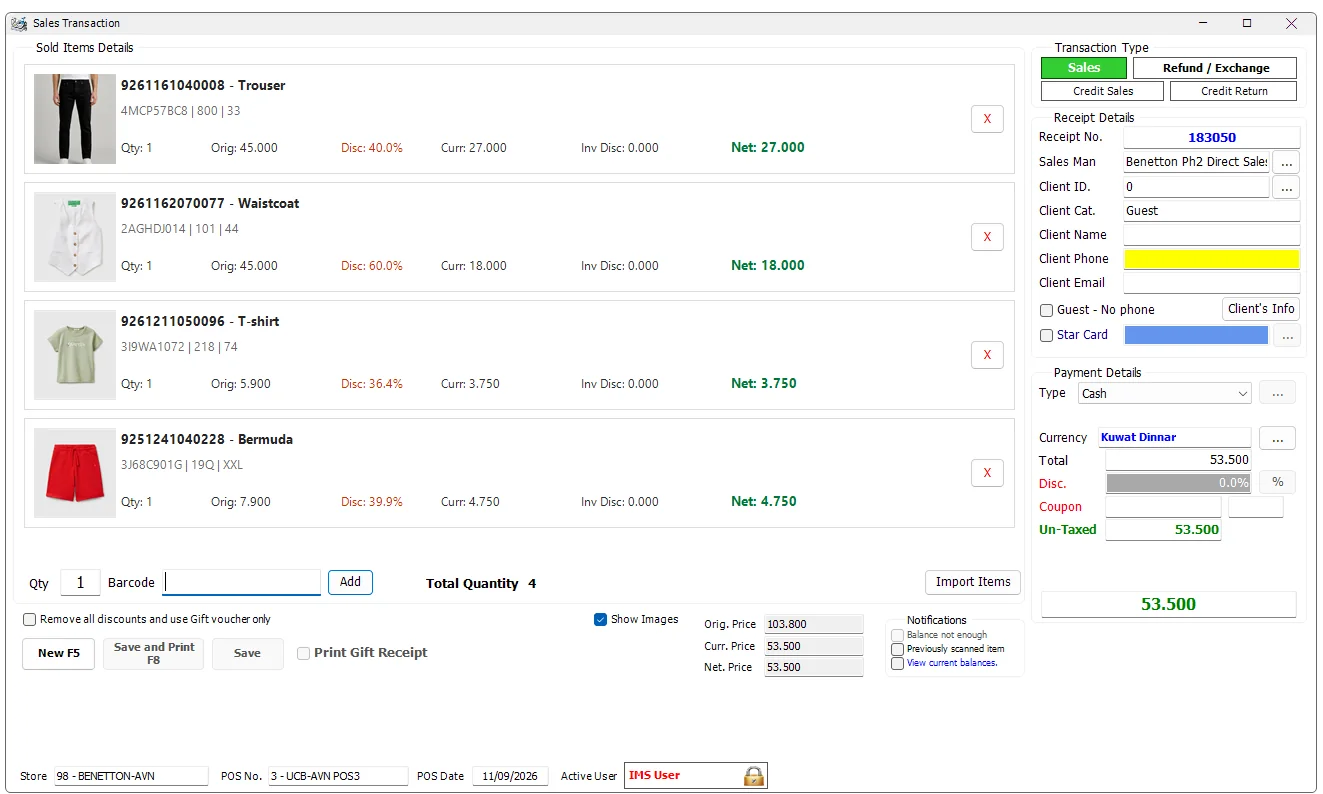Click the percent discount button
The width and height of the screenshot is (1323, 794).
1277,482
